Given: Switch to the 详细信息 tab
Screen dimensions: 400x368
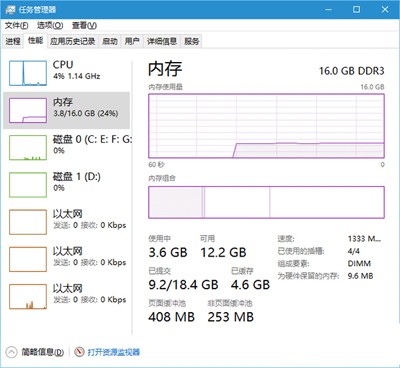Looking at the screenshot, I should click(162, 41).
